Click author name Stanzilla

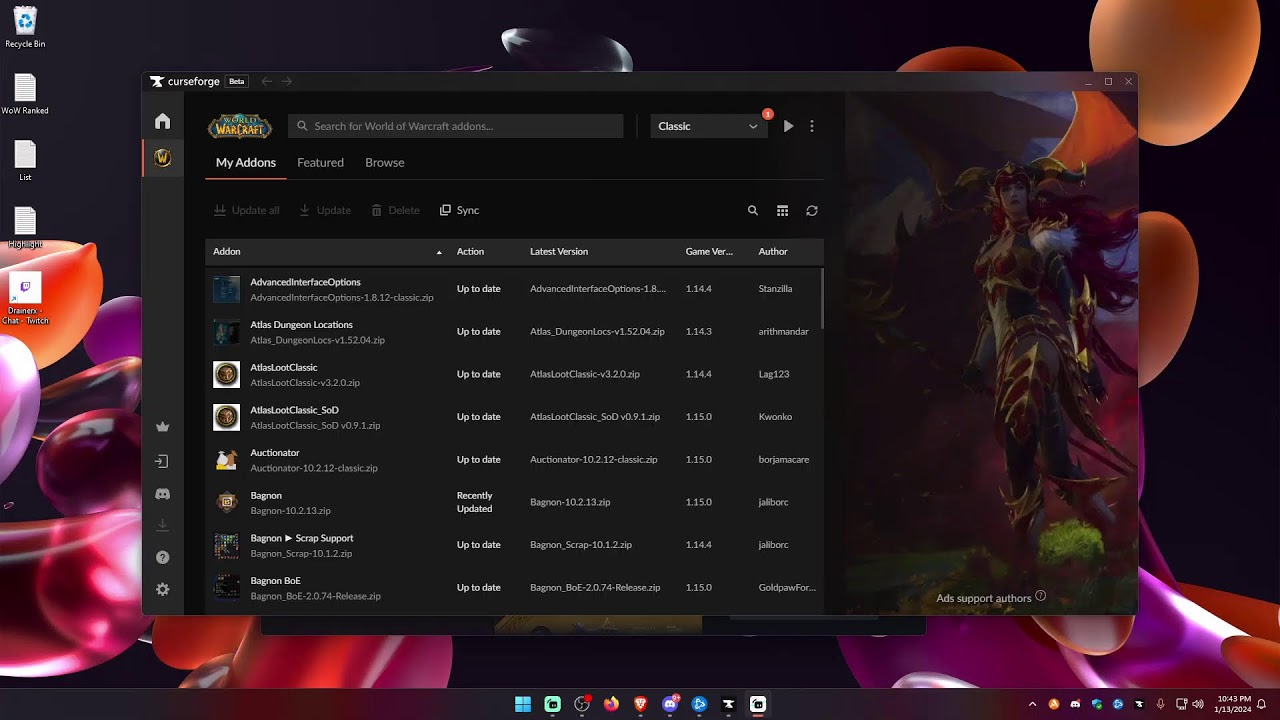coord(775,289)
